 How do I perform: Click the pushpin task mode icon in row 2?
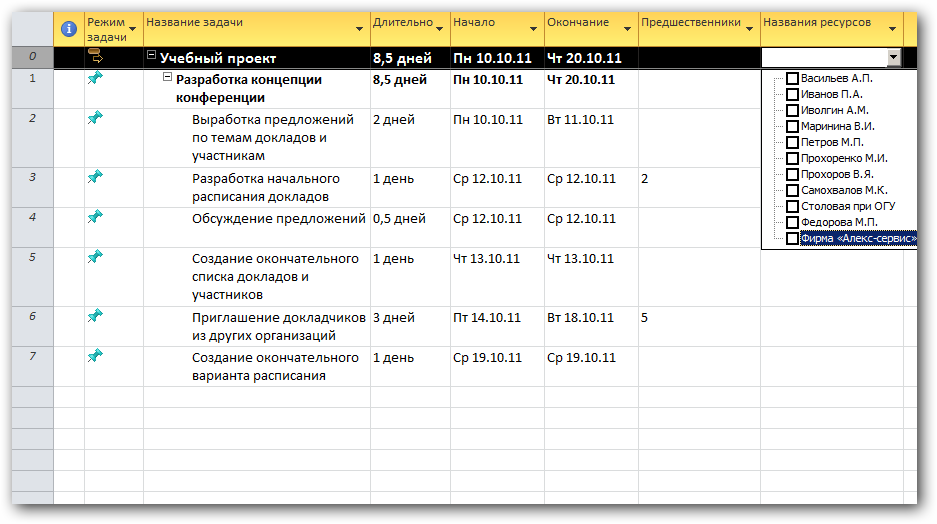(95, 118)
